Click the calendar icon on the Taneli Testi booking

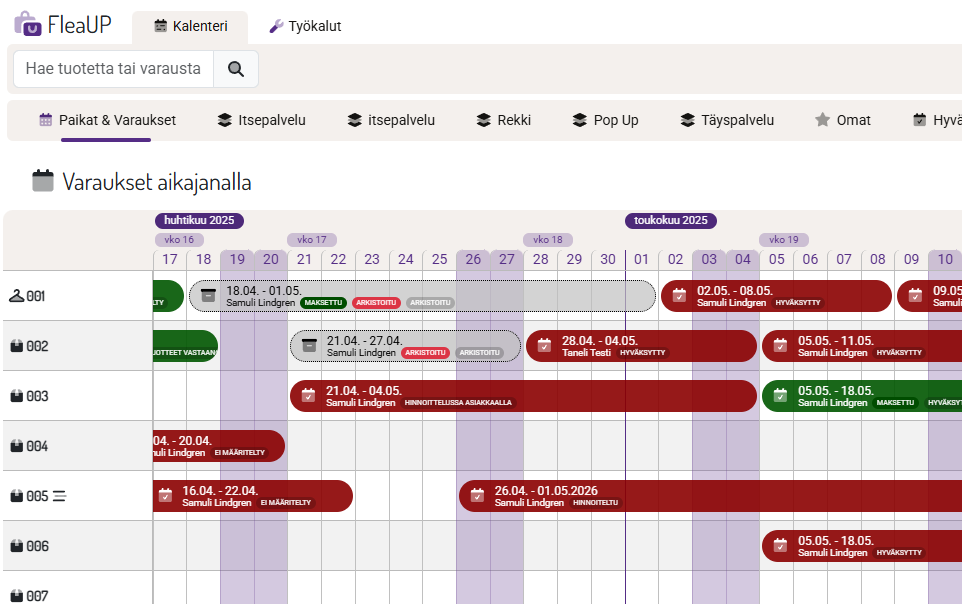pos(544,345)
